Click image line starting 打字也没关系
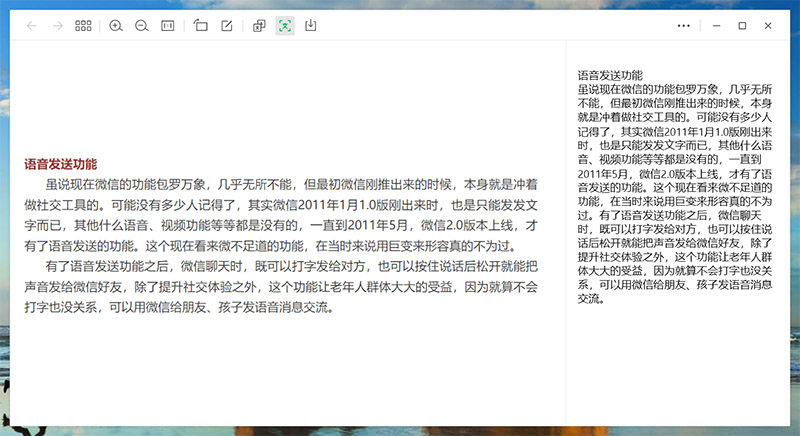The image size is (800, 436). (179, 307)
